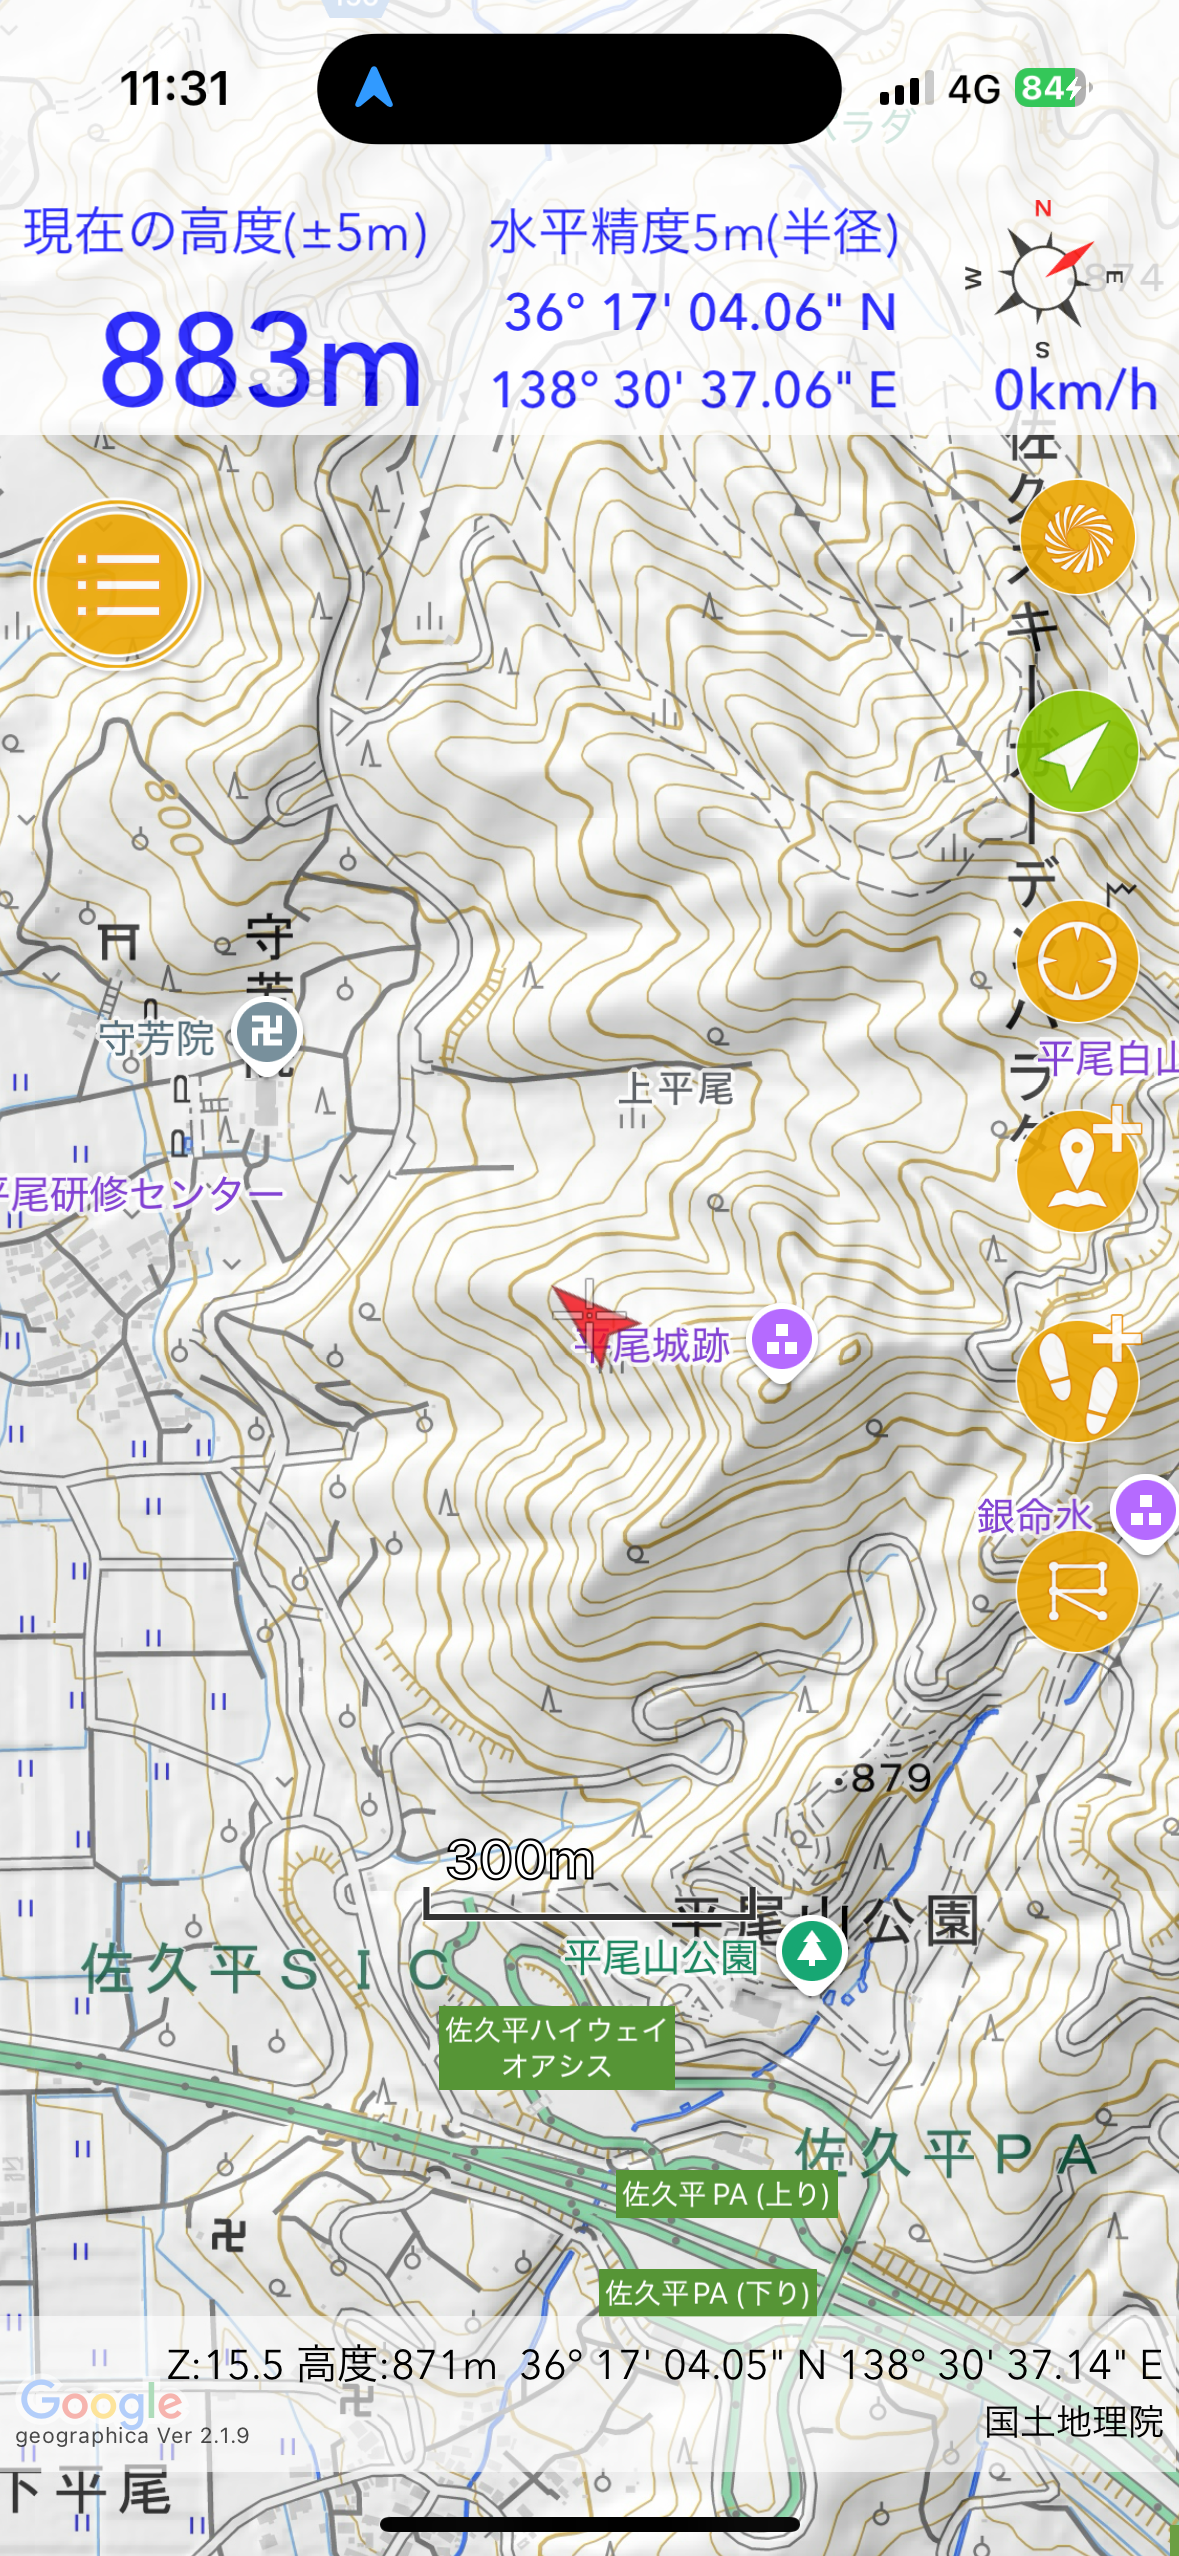Open the orange list menu button
1179x2556 pixels.
[x=118, y=584]
